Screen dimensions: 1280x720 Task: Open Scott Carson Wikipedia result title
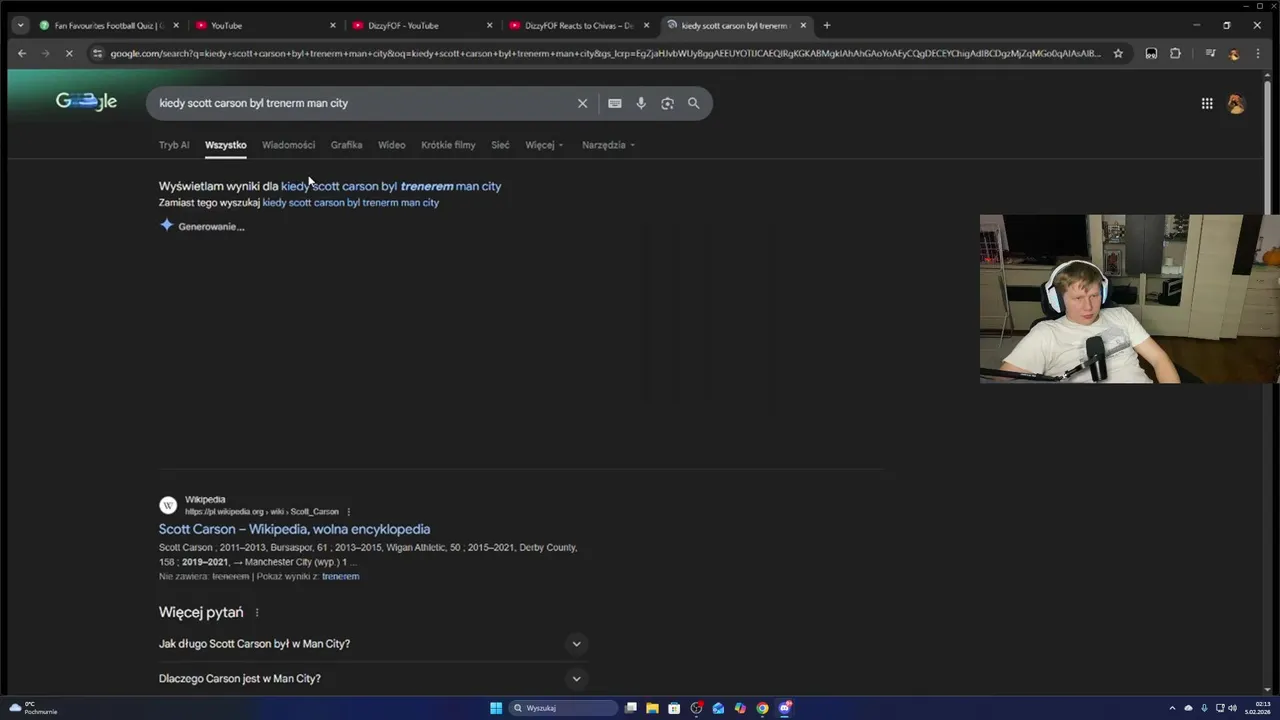(294, 529)
